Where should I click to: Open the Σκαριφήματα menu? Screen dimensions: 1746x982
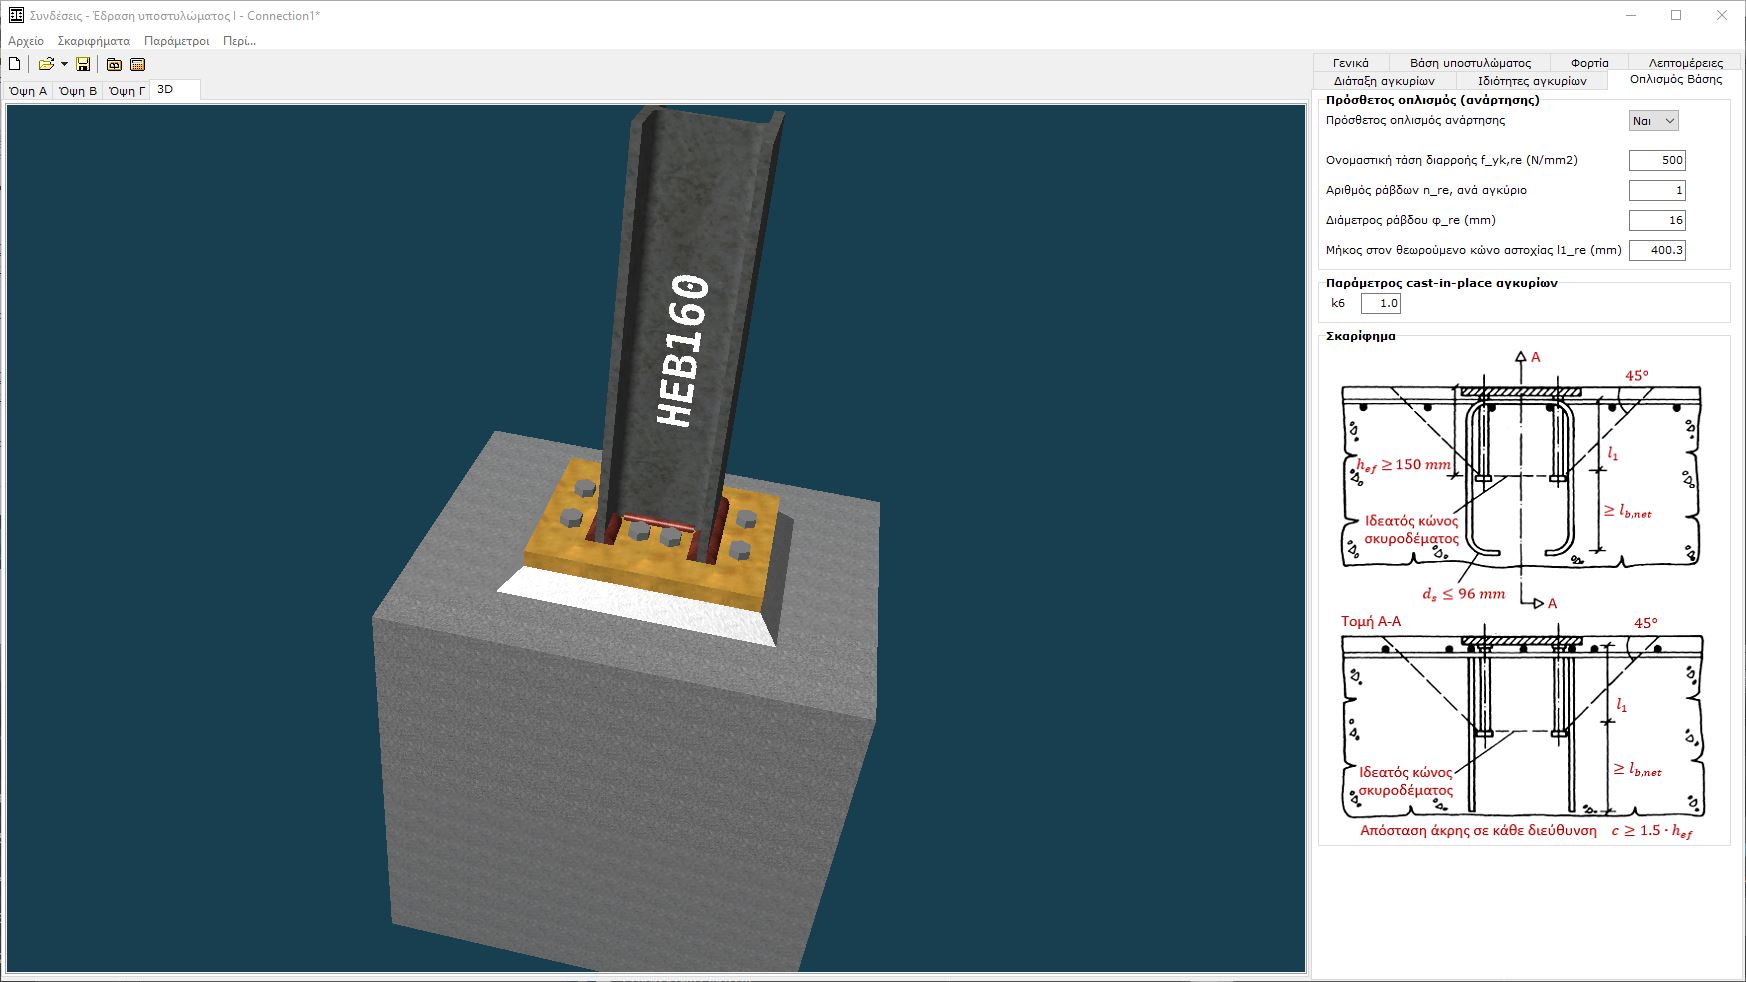[93, 41]
